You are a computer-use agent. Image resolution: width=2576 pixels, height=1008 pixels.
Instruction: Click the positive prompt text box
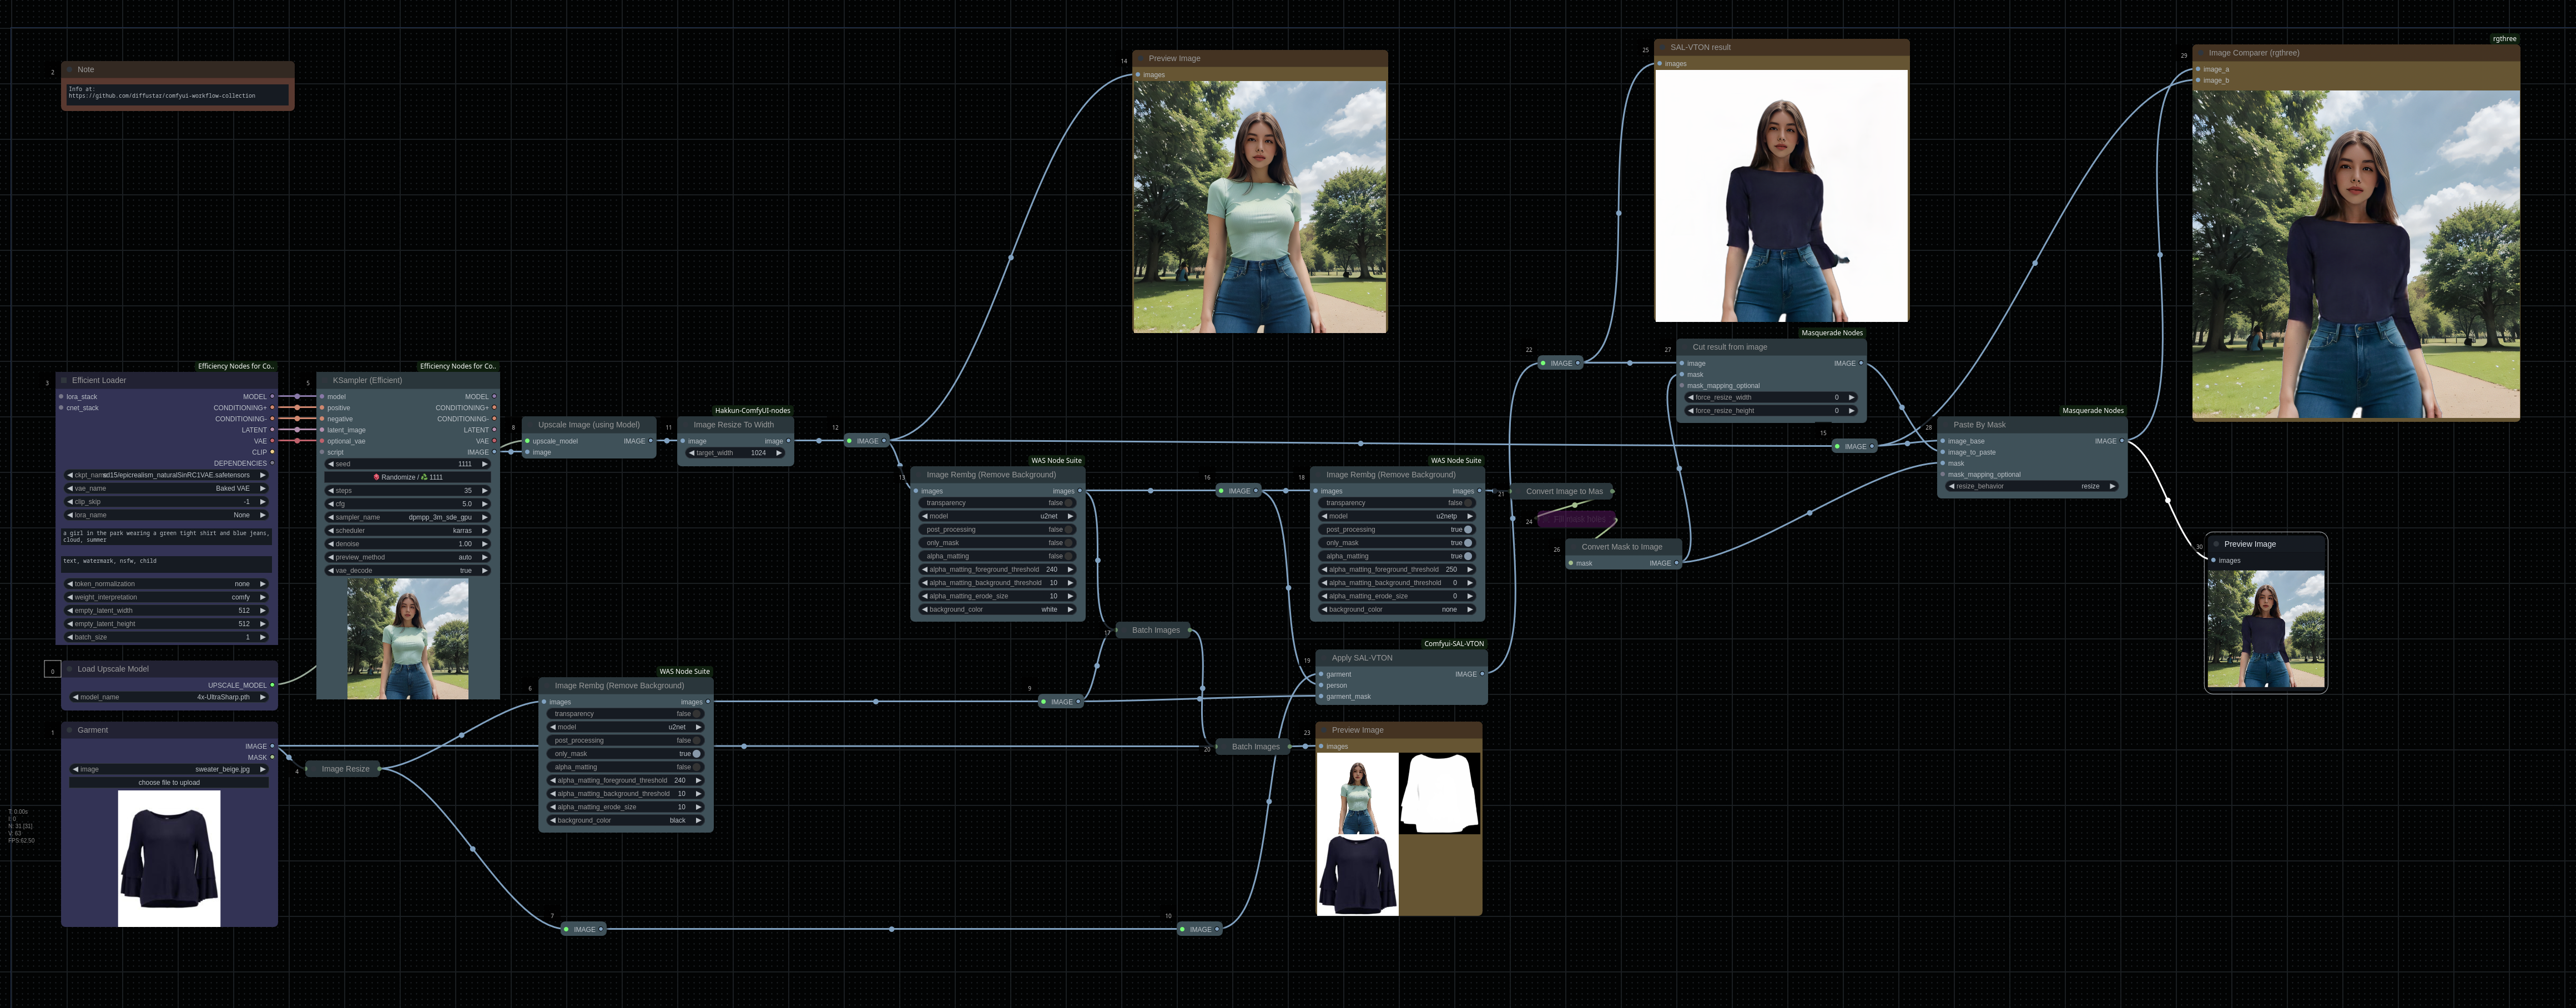coord(166,536)
